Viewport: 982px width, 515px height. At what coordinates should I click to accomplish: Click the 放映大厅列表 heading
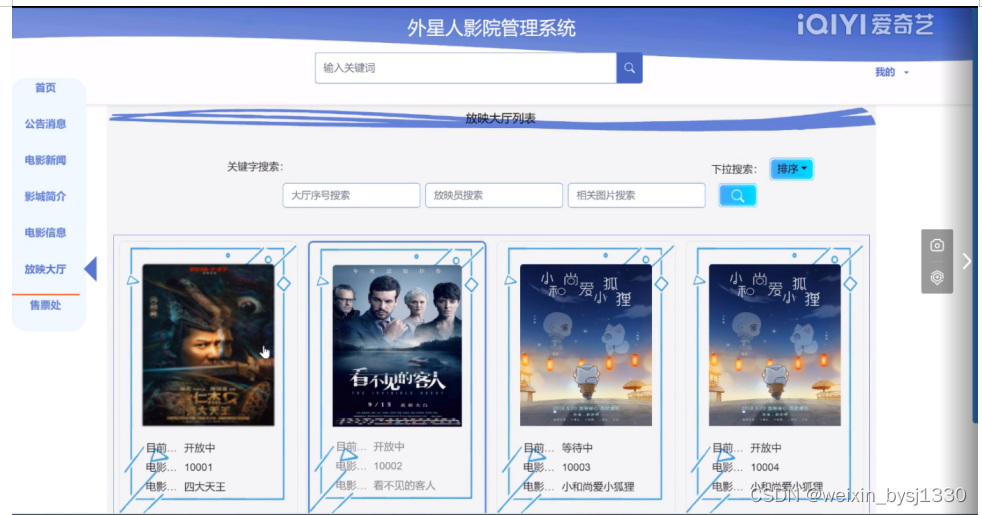click(x=500, y=118)
